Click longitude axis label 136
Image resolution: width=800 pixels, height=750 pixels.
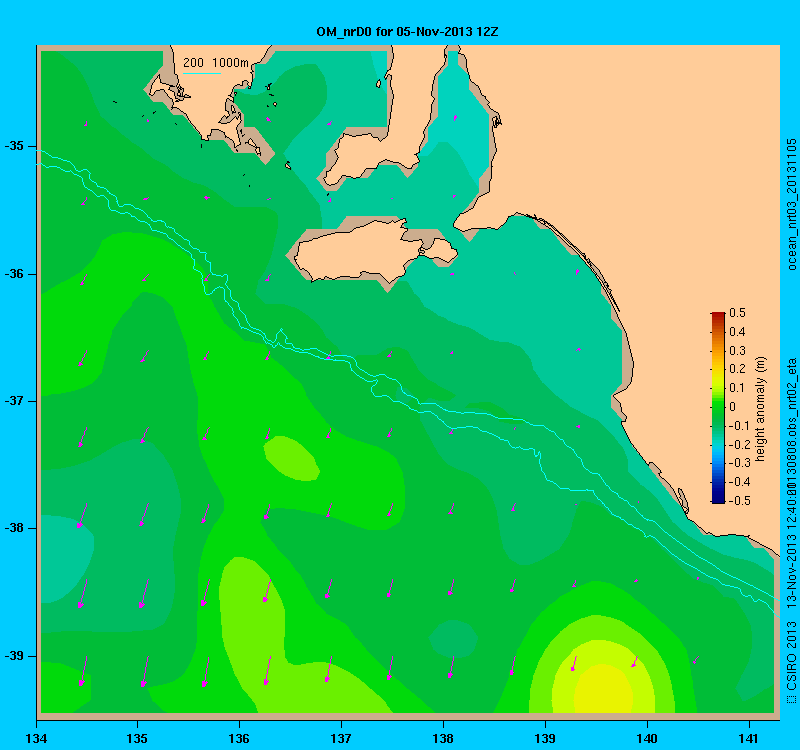239,738
